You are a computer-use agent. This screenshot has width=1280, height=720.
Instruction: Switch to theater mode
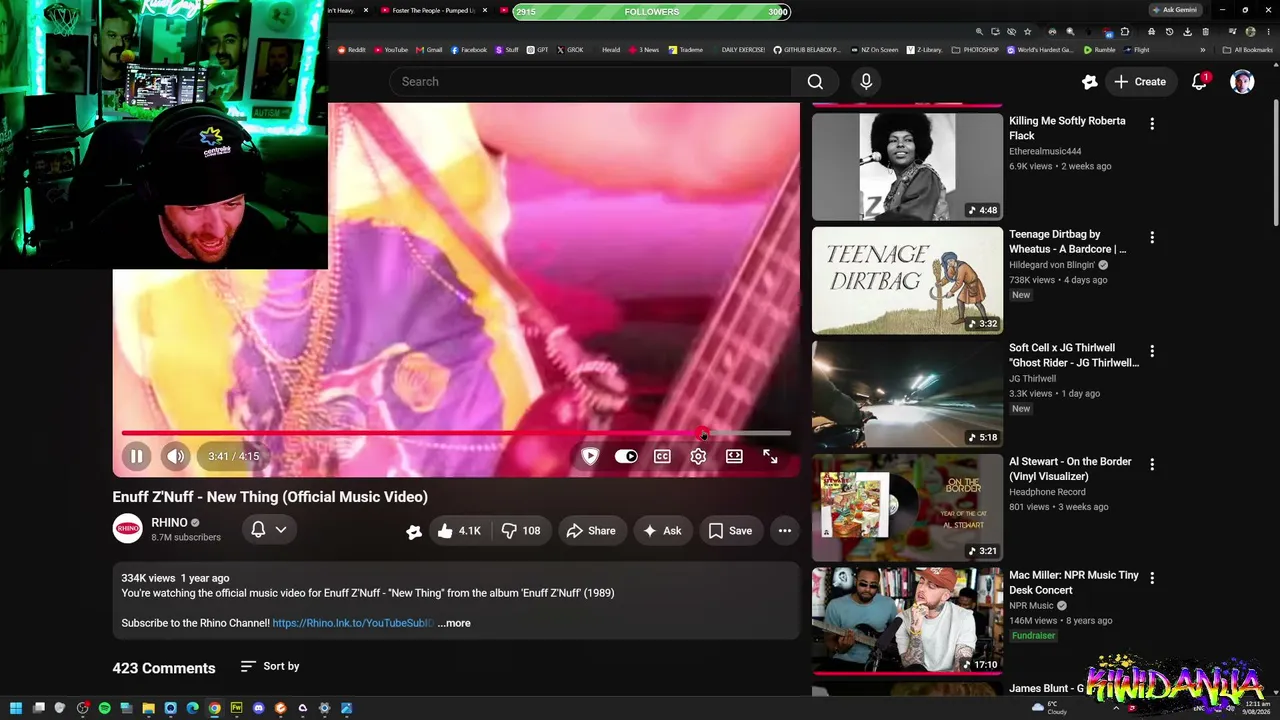734,457
